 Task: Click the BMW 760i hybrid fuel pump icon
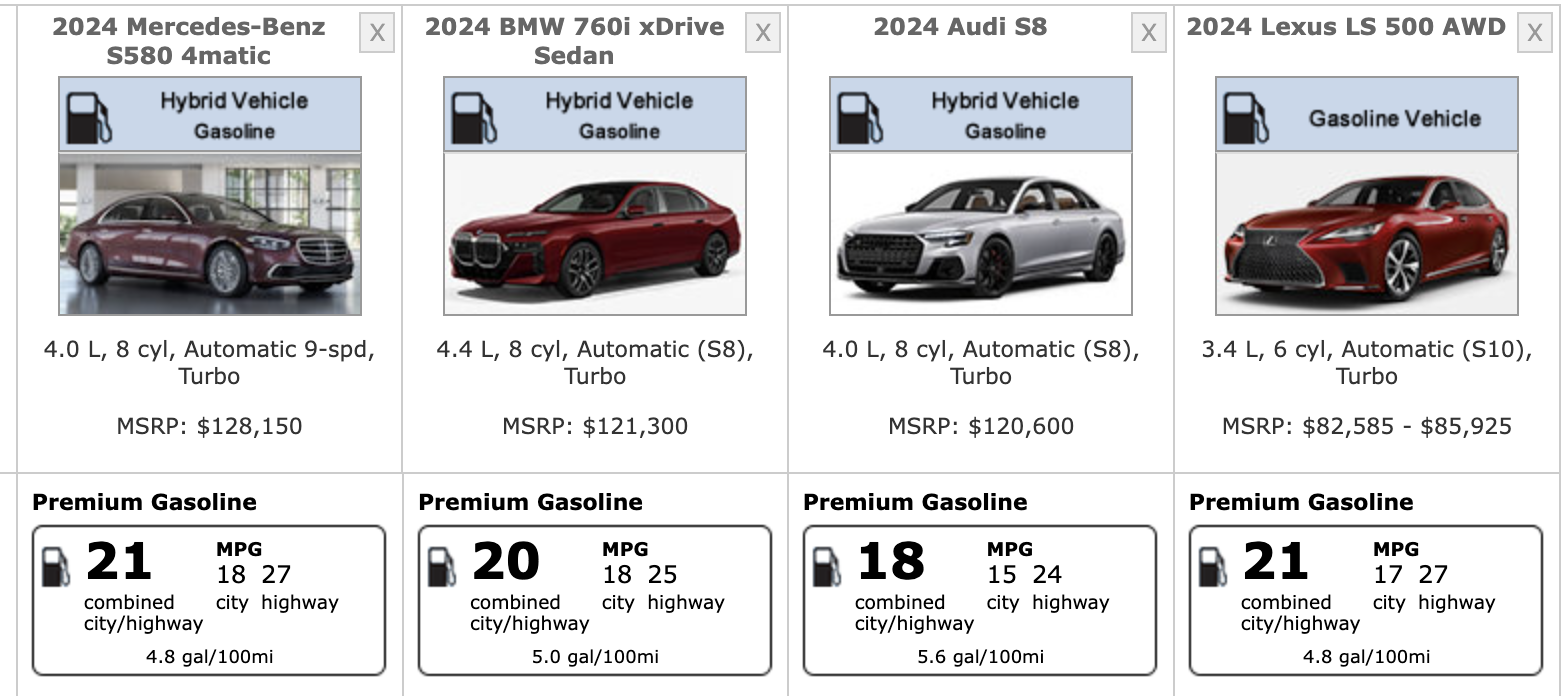473,116
